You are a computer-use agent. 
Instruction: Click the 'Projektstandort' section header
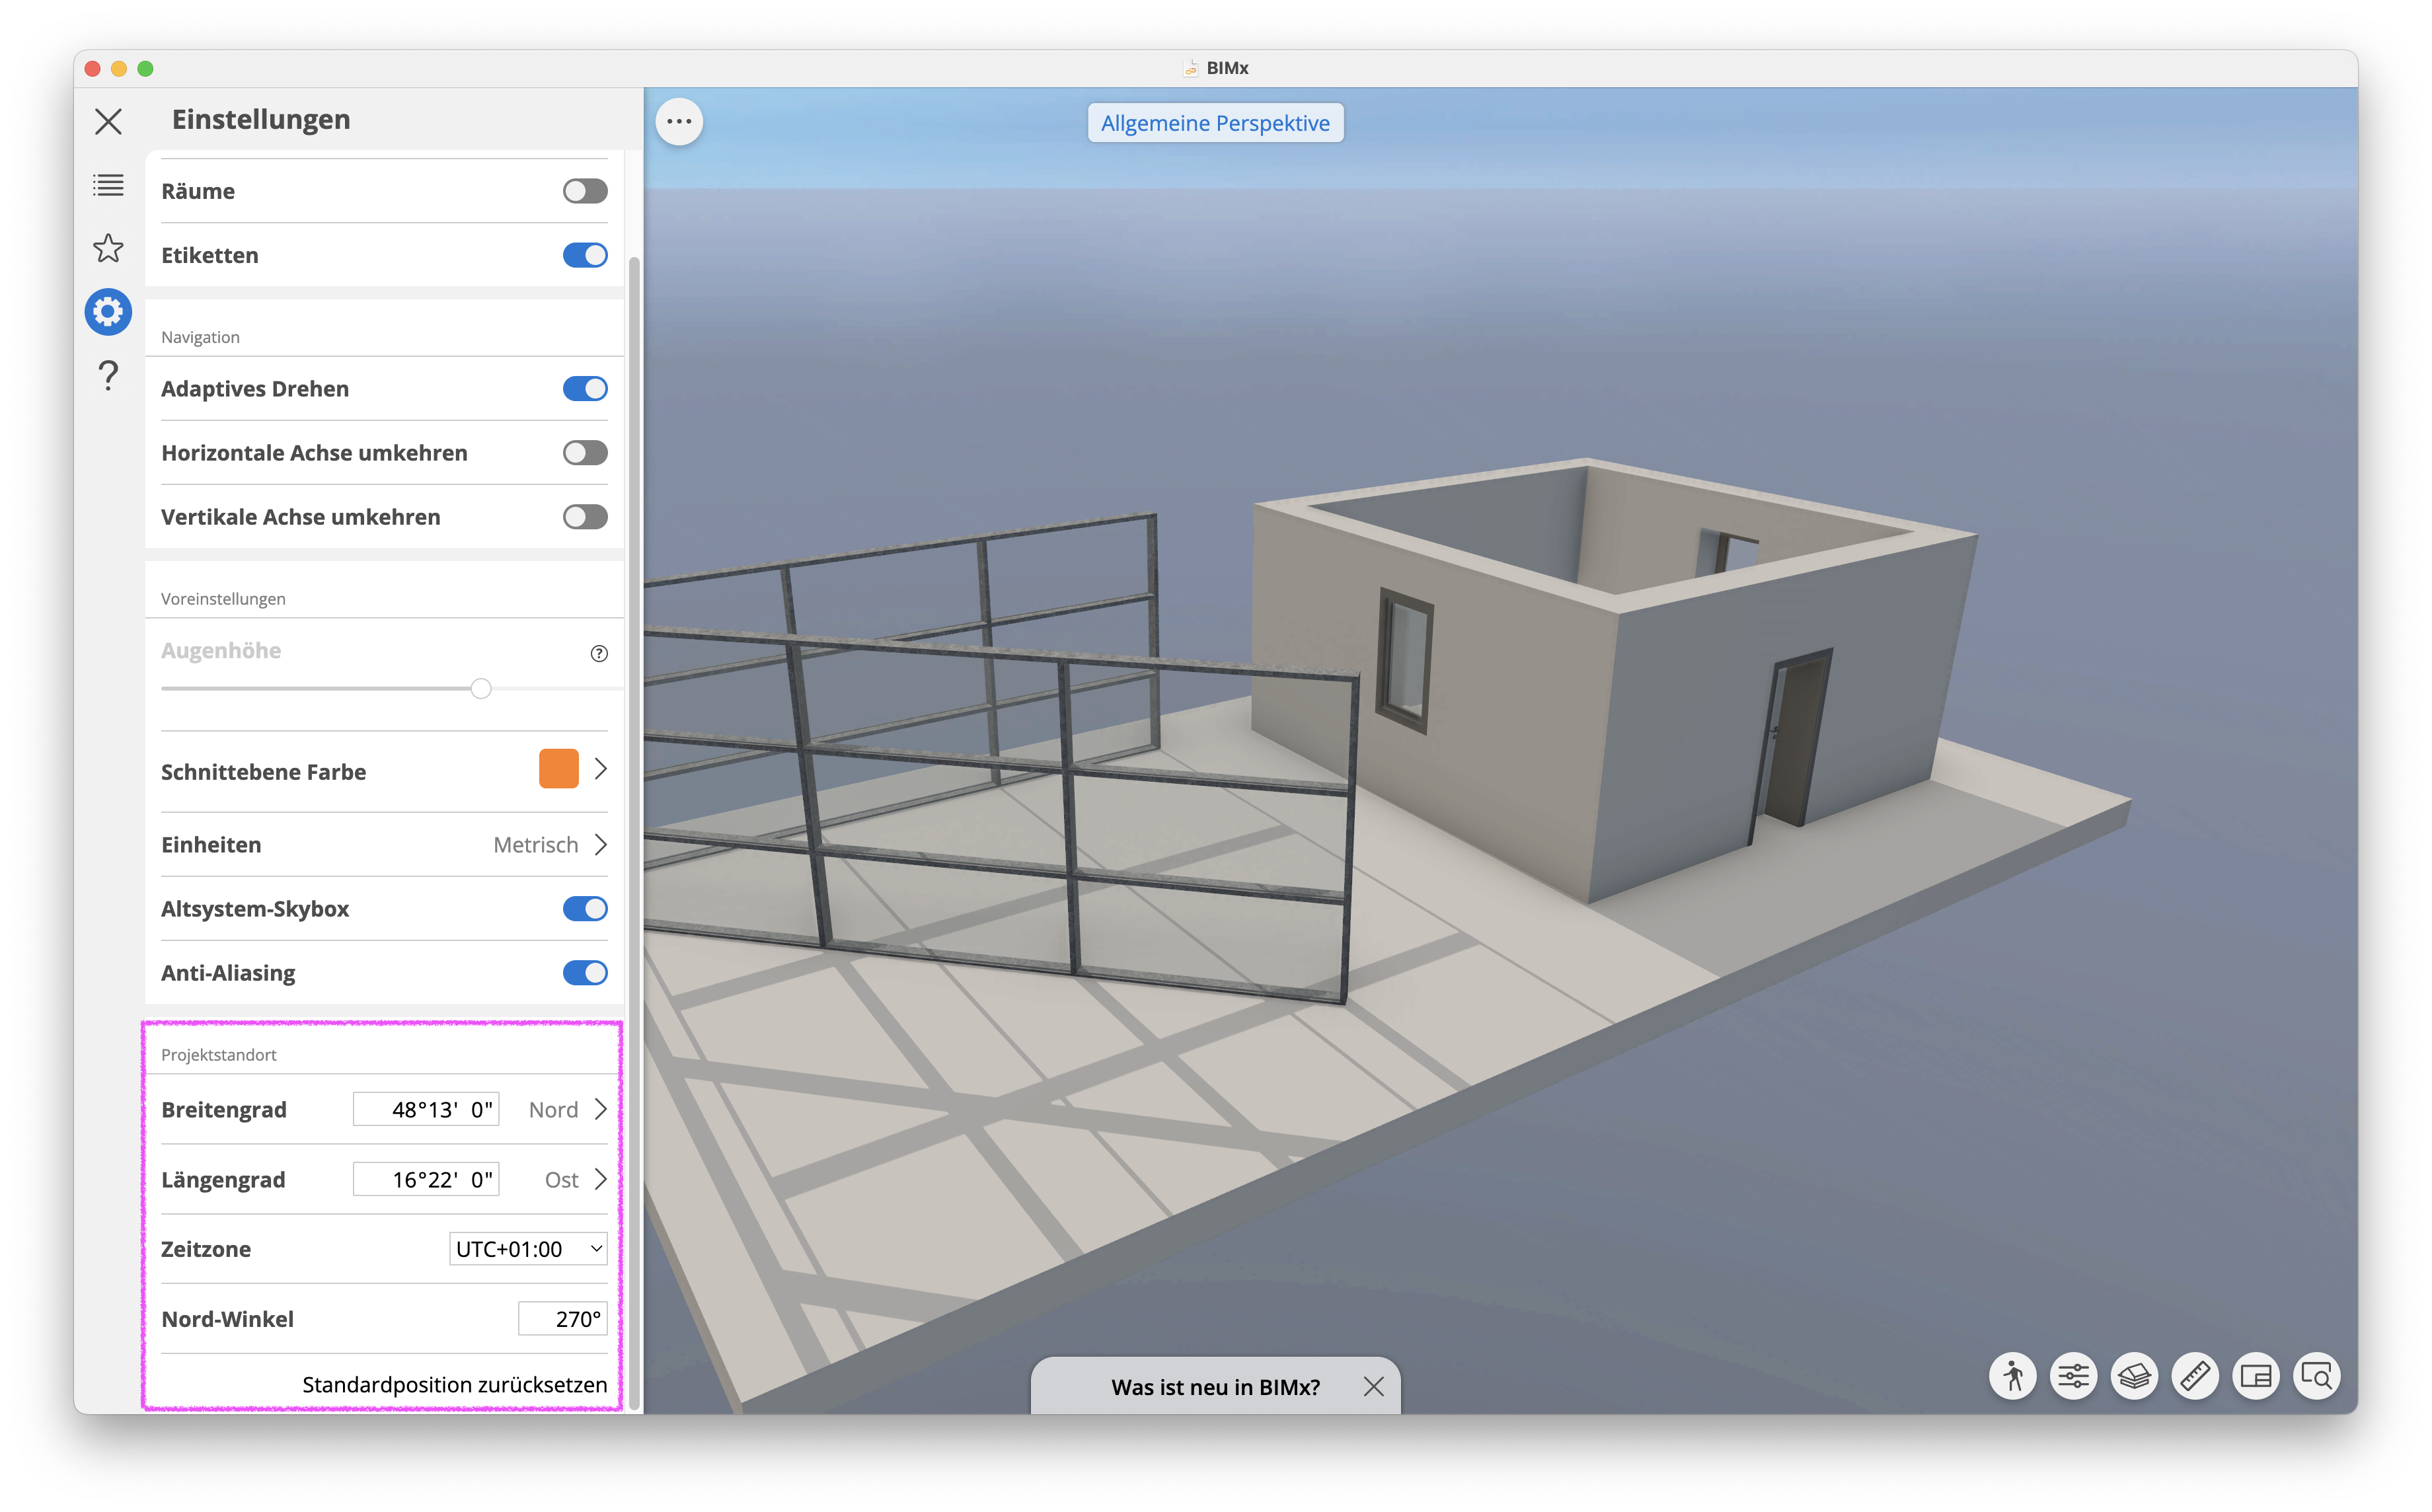(219, 1055)
